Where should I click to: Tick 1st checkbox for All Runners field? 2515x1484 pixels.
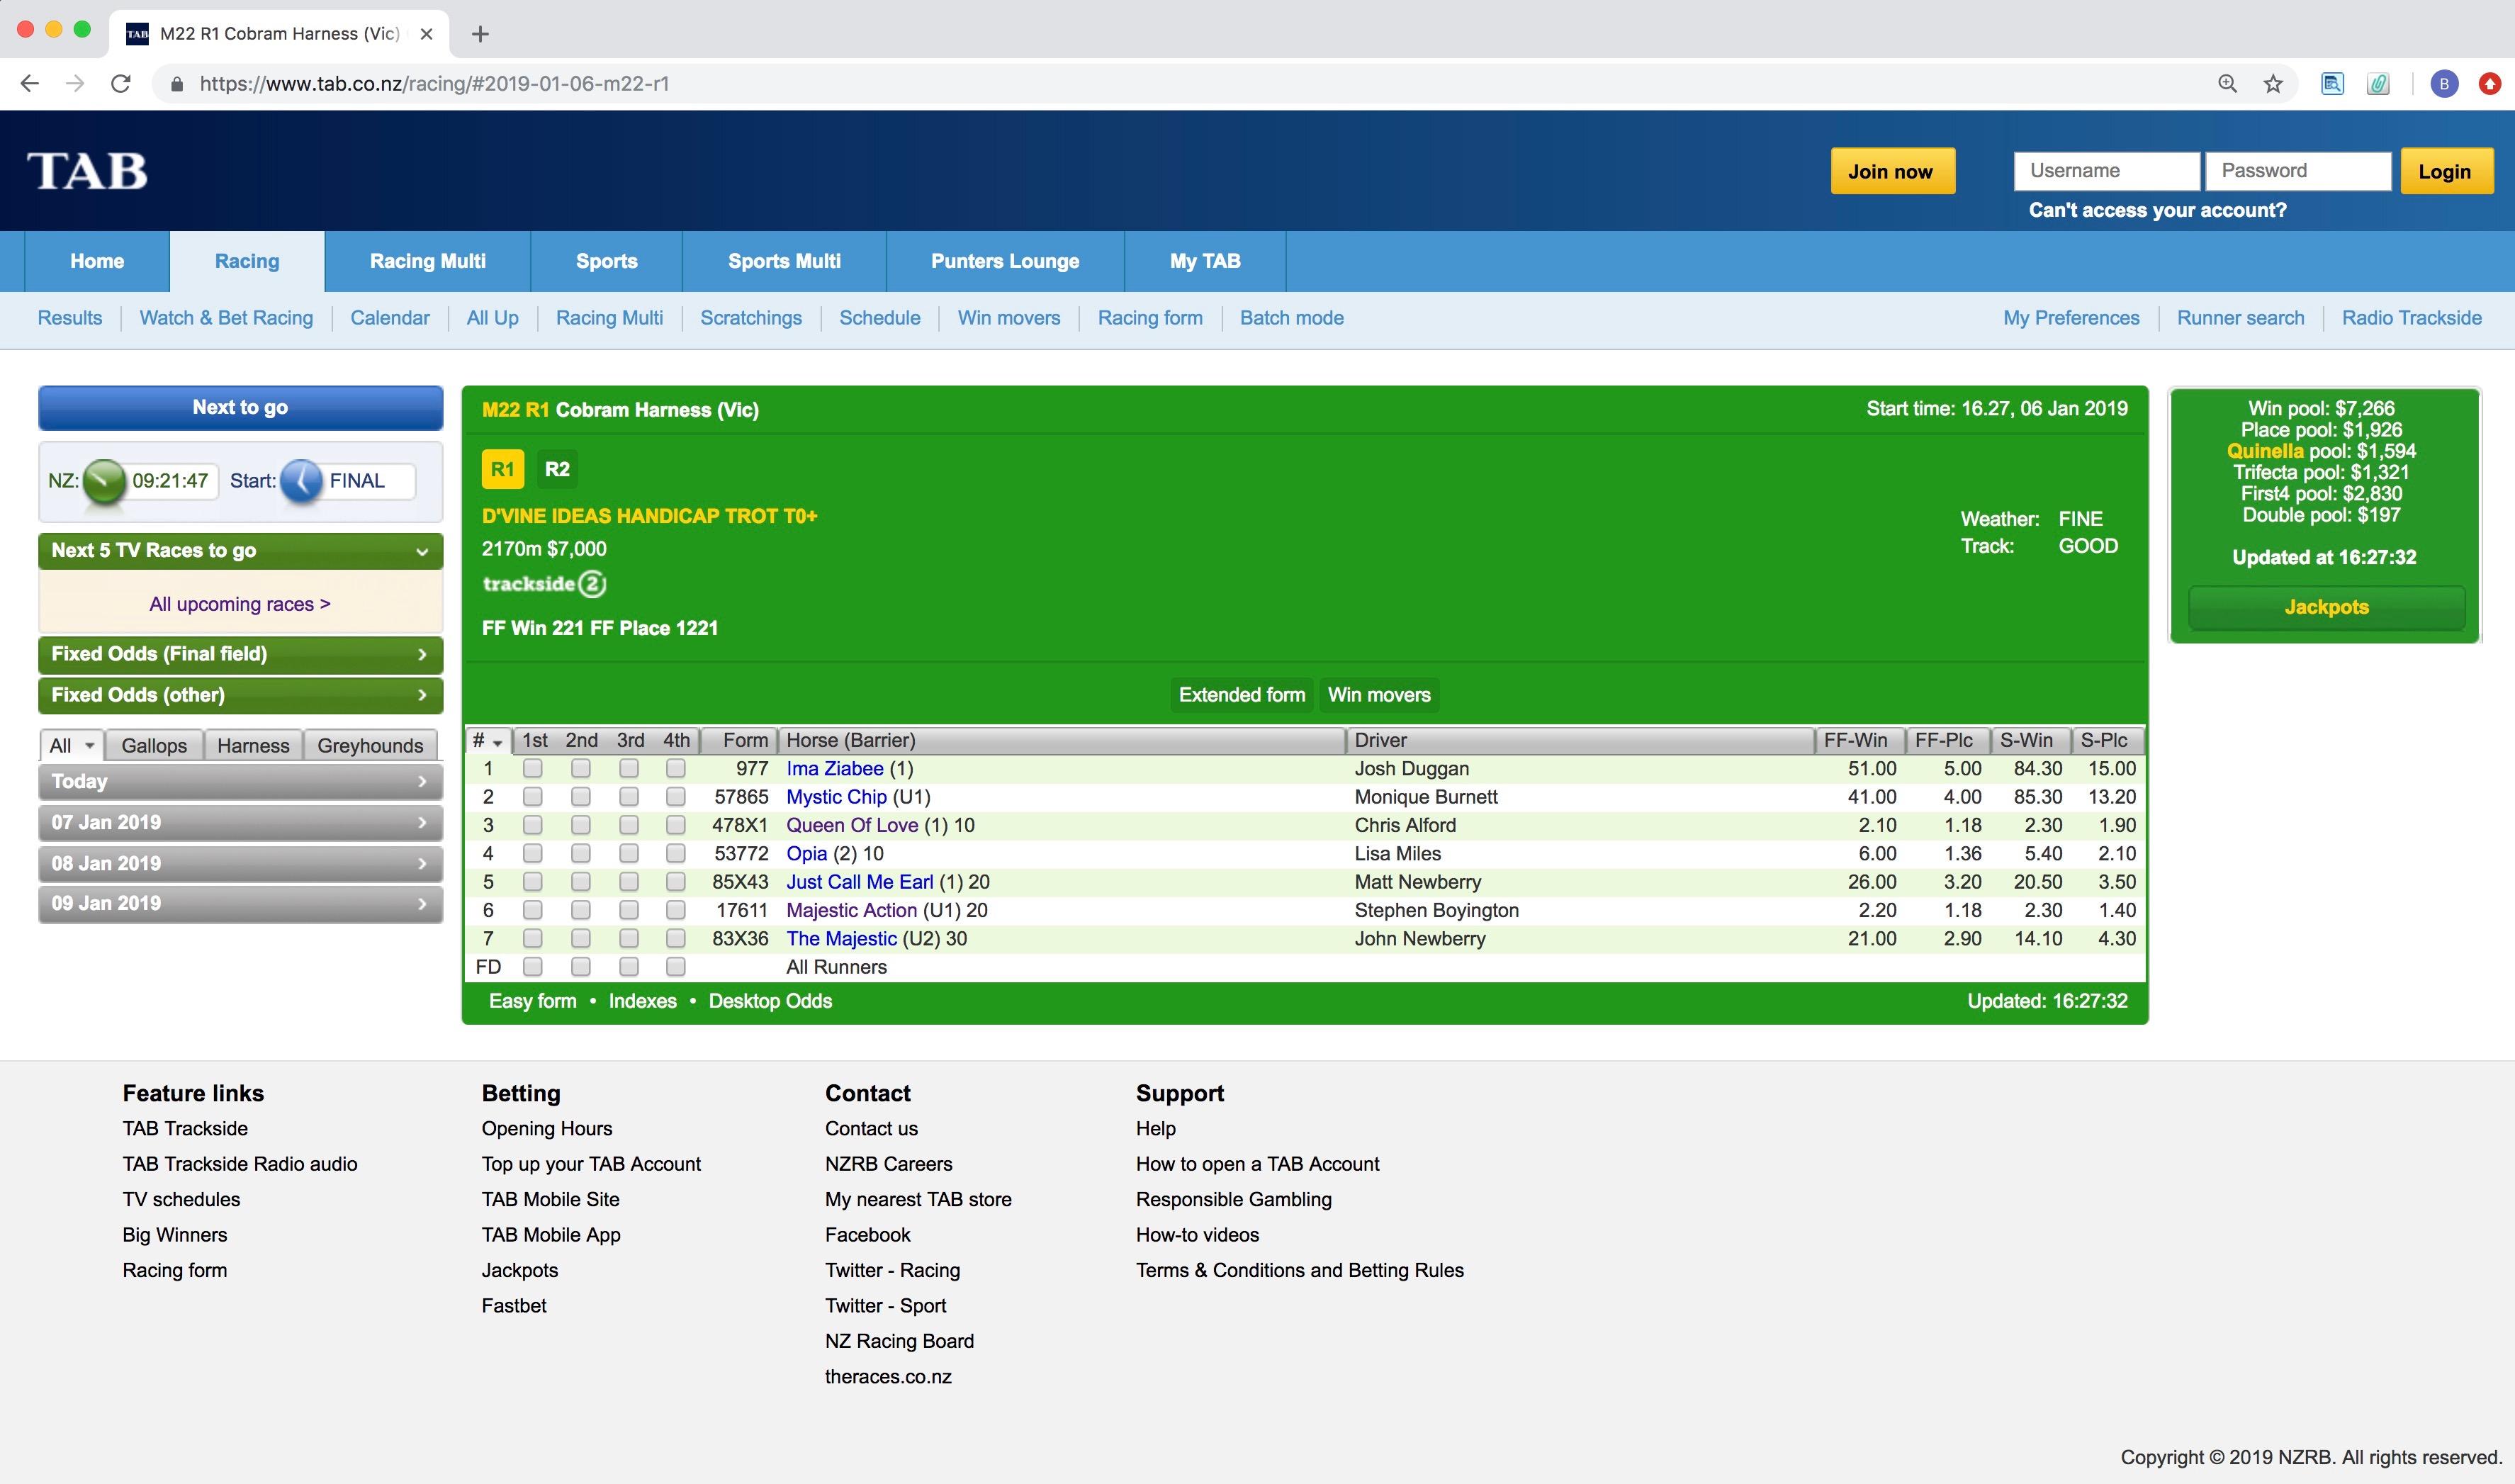(533, 967)
